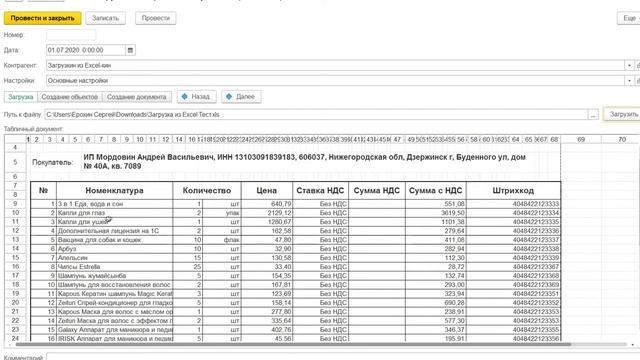Select the 'Цена' header cell

267,191
